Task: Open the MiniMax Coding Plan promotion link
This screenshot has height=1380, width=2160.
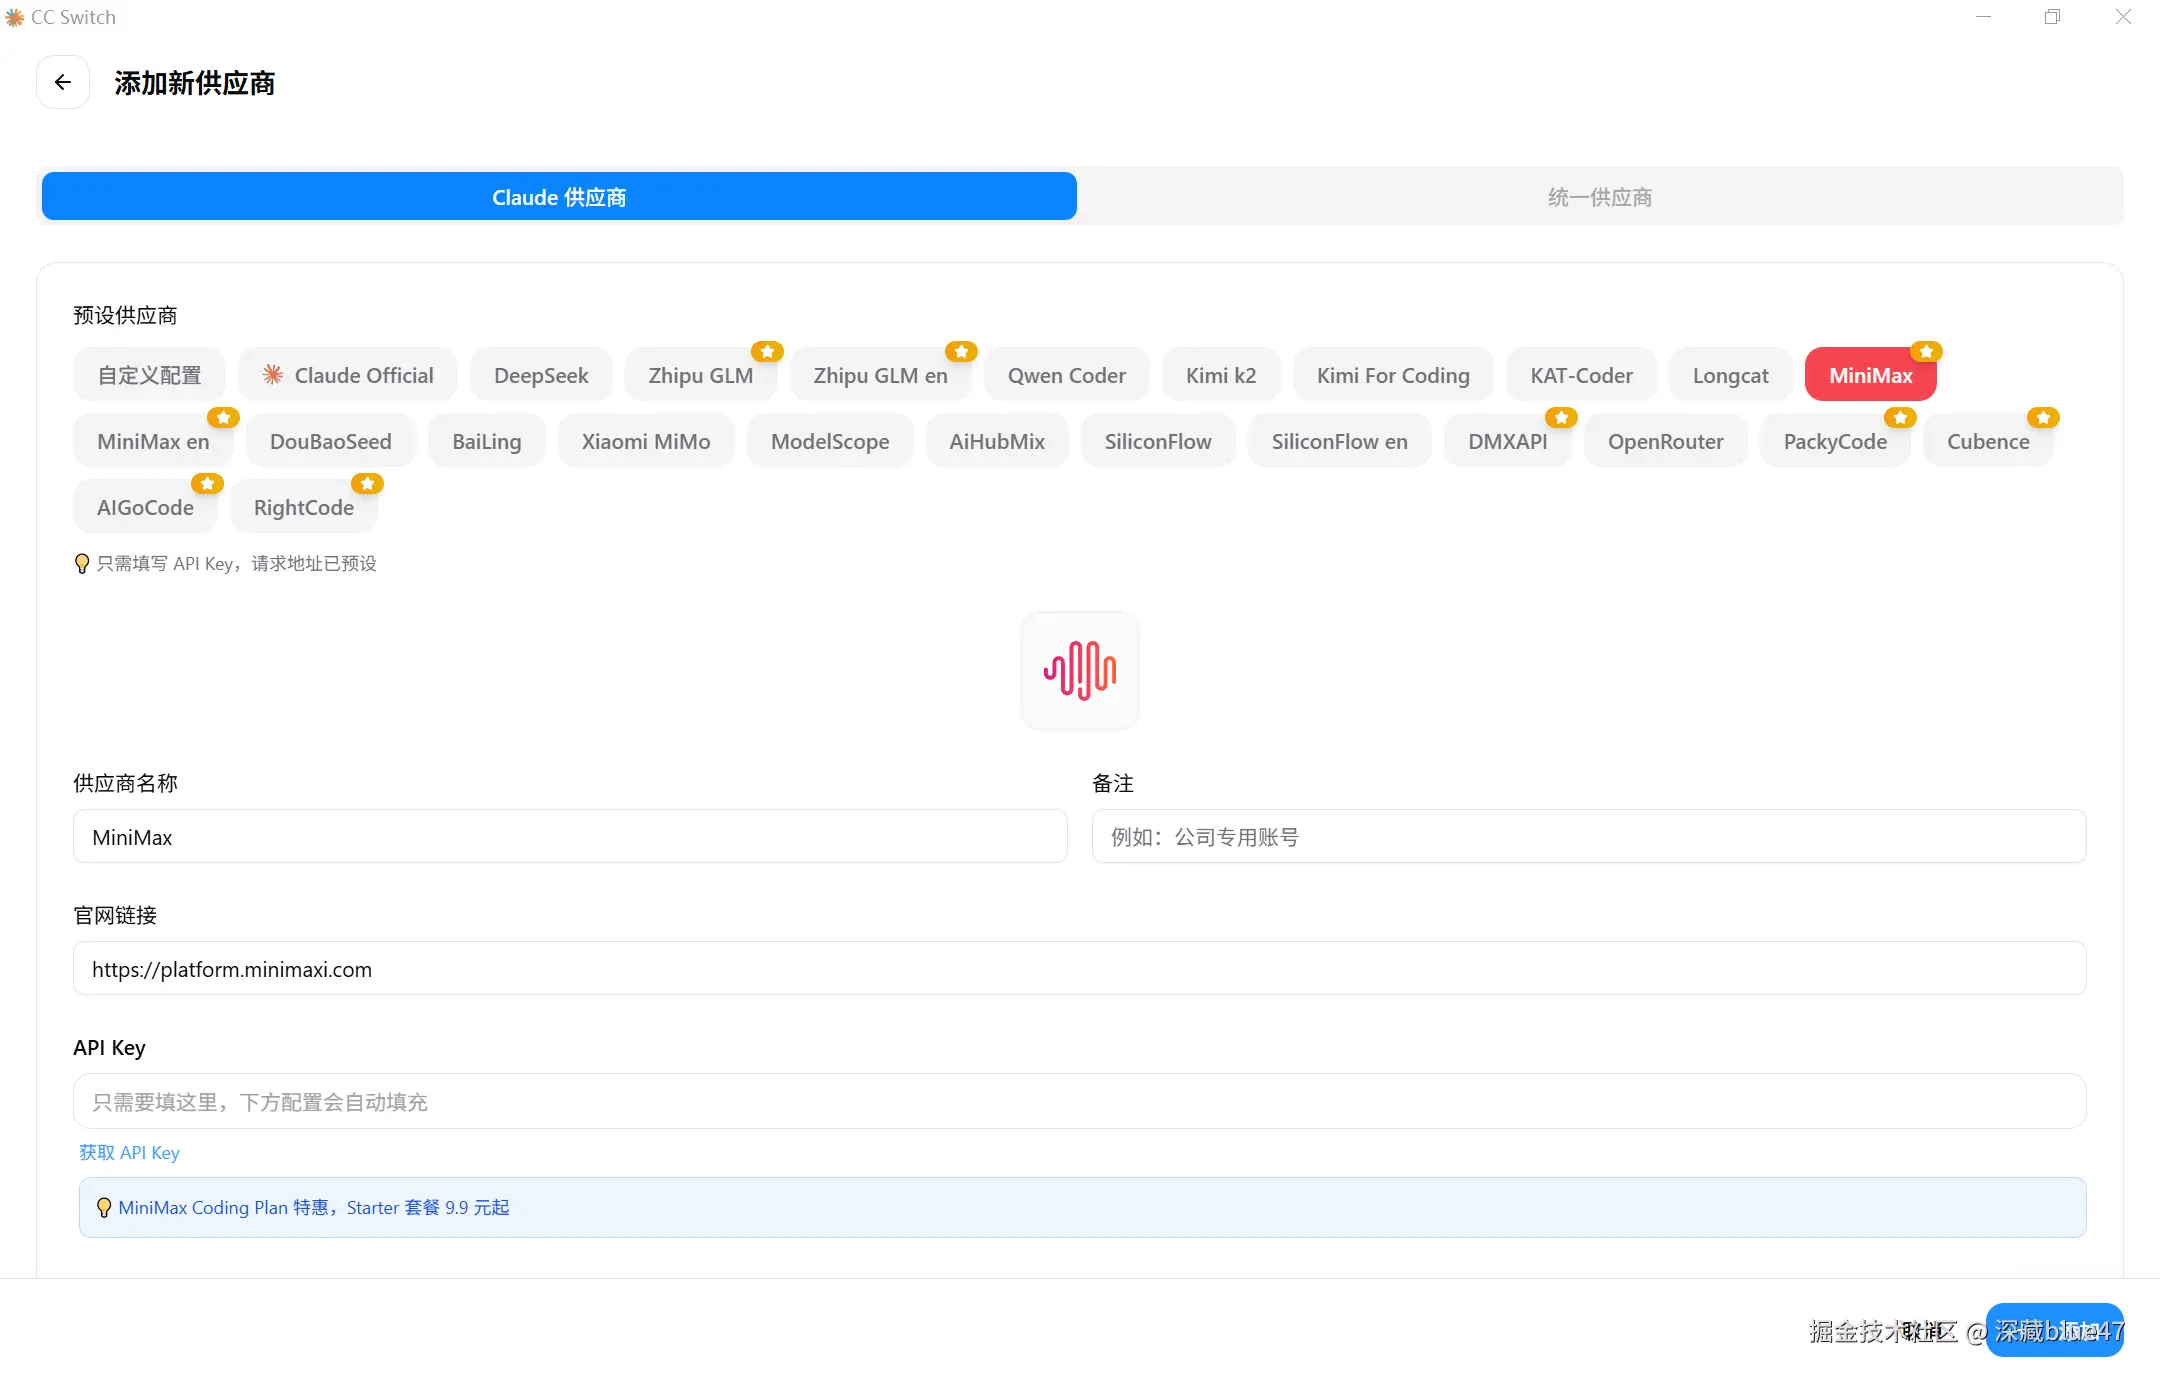Action: [314, 1207]
